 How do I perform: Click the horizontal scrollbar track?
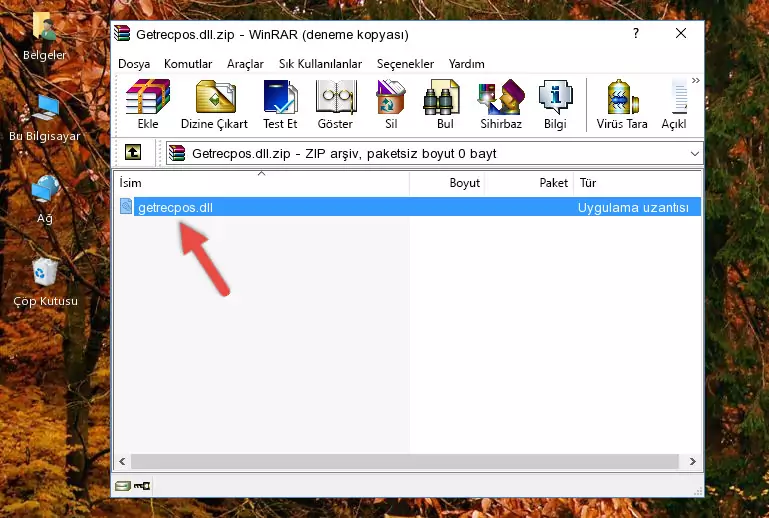[405, 461]
